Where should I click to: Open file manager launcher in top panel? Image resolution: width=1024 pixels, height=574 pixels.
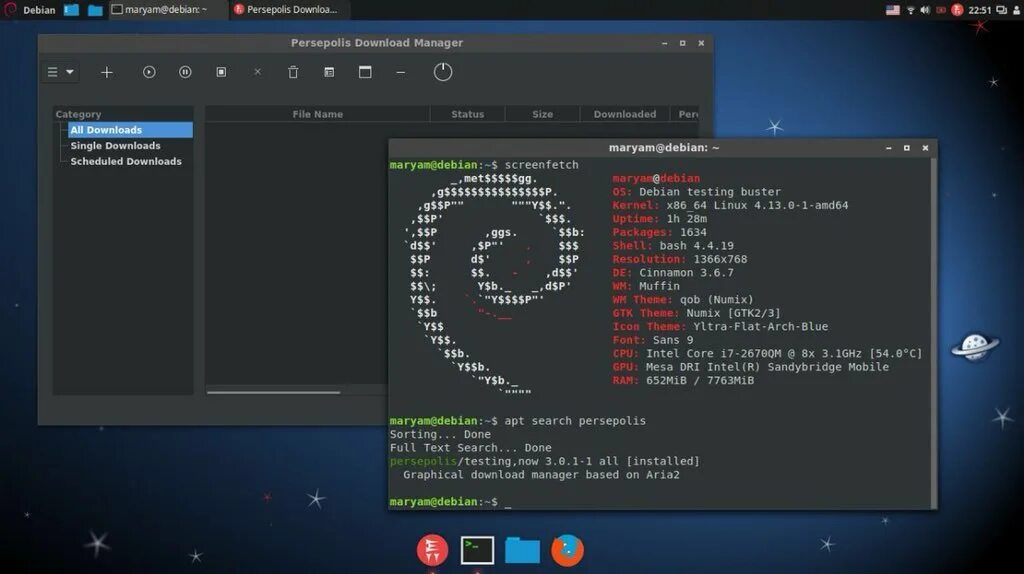[95, 10]
